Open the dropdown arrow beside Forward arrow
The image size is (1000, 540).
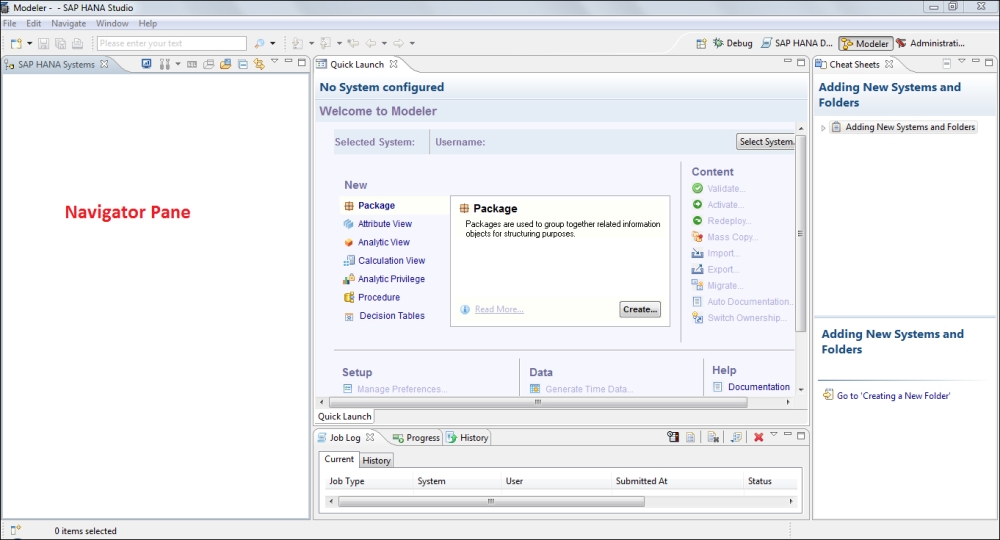412,43
